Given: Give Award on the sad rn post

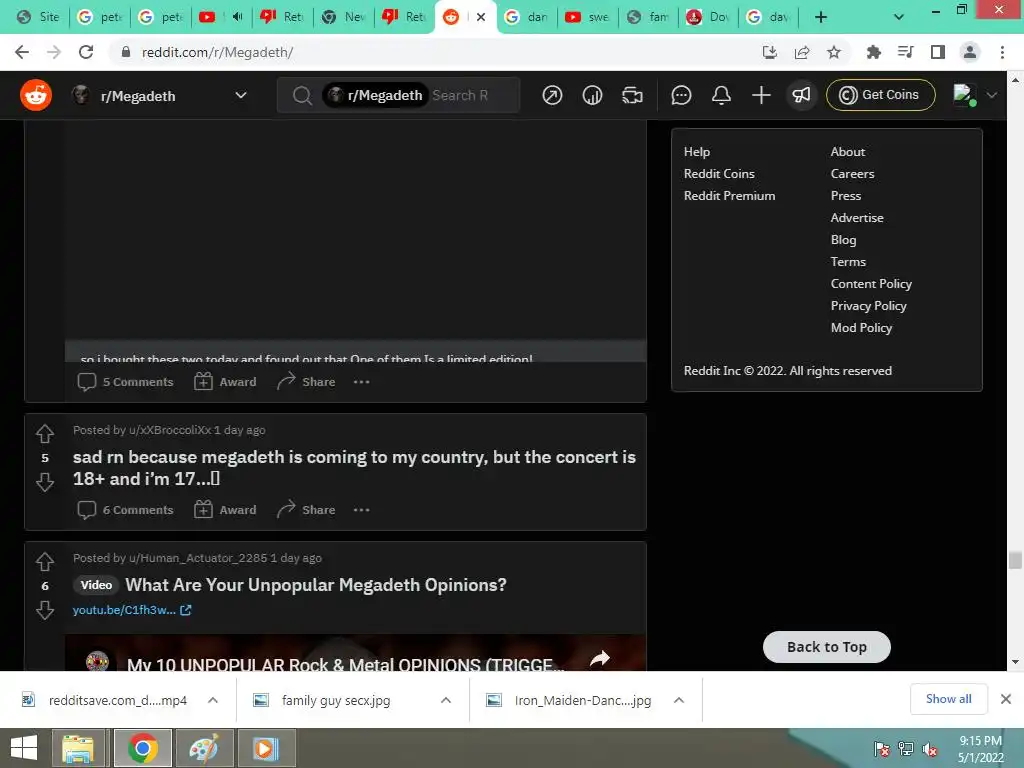Looking at the screenshot, I should pyautogui.click(x=225, y=509).
